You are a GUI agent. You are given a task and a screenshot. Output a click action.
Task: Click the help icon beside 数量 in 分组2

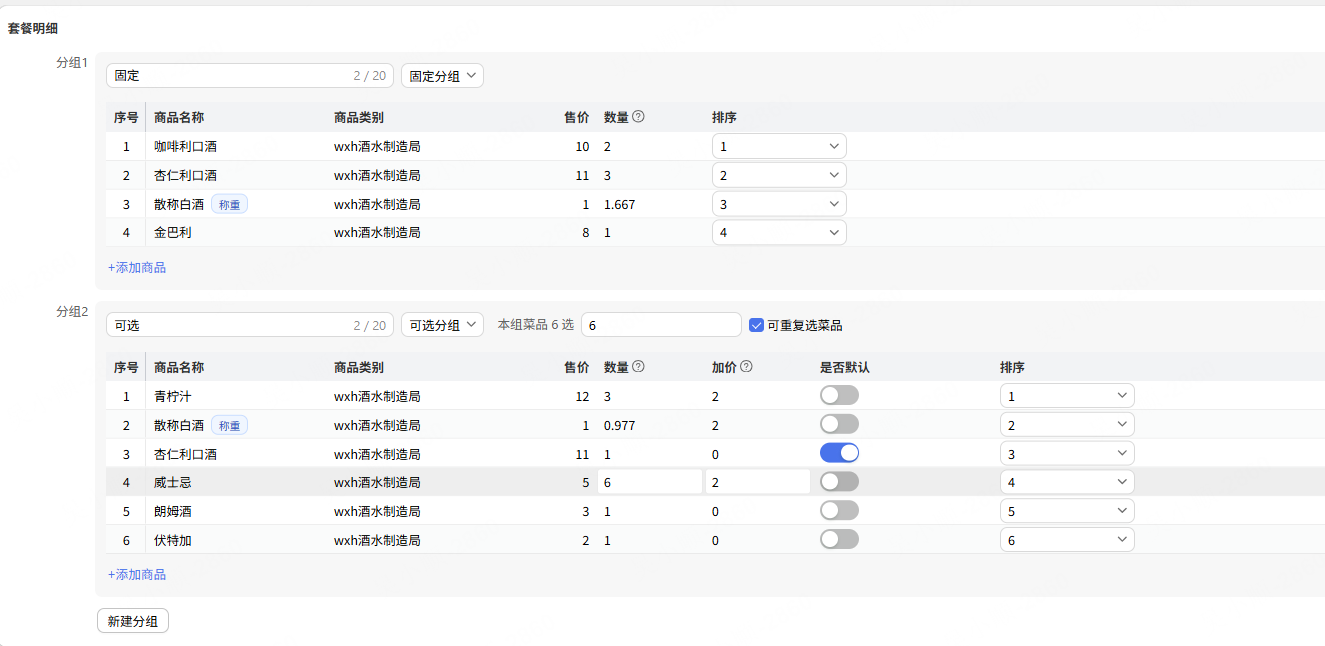[638, 367]
